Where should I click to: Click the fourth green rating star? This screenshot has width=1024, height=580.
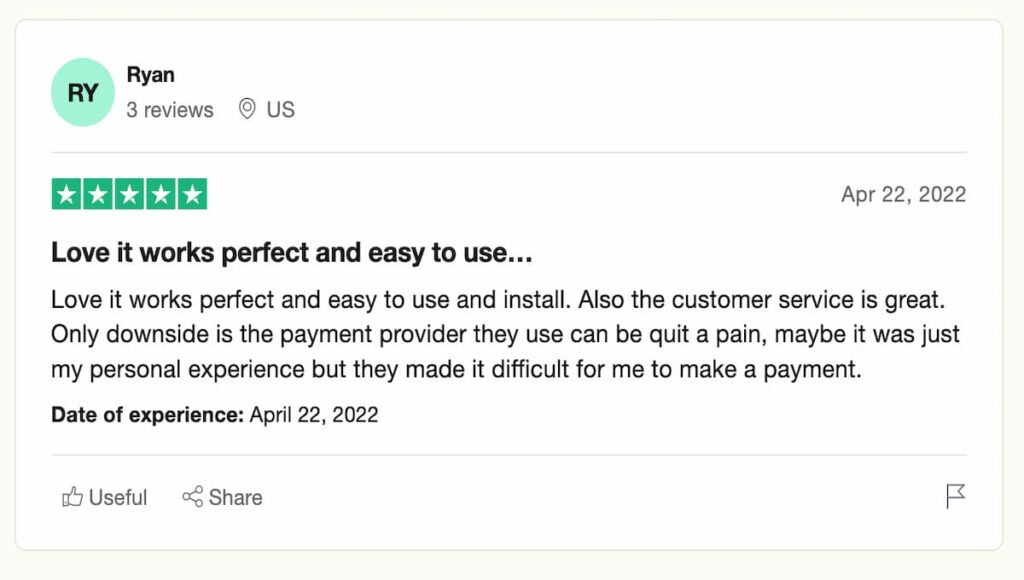click(161, 194)
